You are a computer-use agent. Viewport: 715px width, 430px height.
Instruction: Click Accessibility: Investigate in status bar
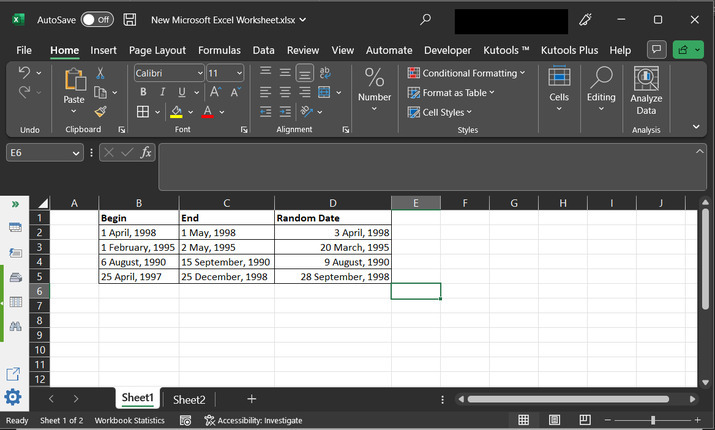[x=253, y=421]
